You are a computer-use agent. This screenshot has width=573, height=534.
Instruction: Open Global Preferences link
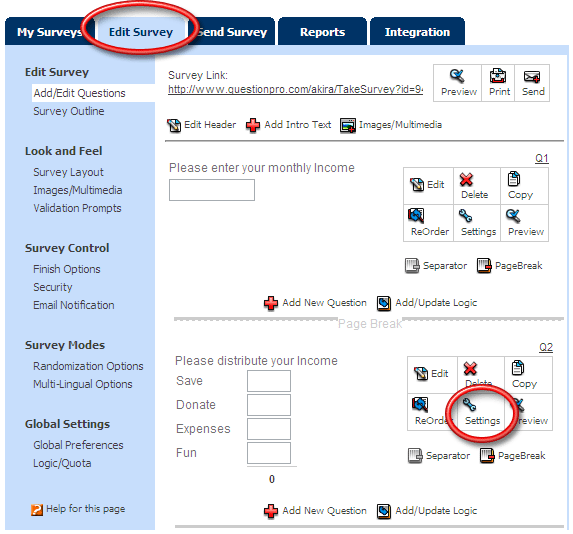[78, 445]
